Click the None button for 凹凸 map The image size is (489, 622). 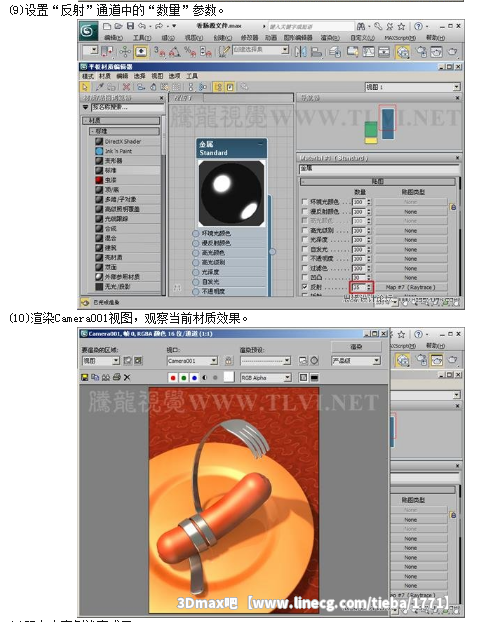coord(411,277)
